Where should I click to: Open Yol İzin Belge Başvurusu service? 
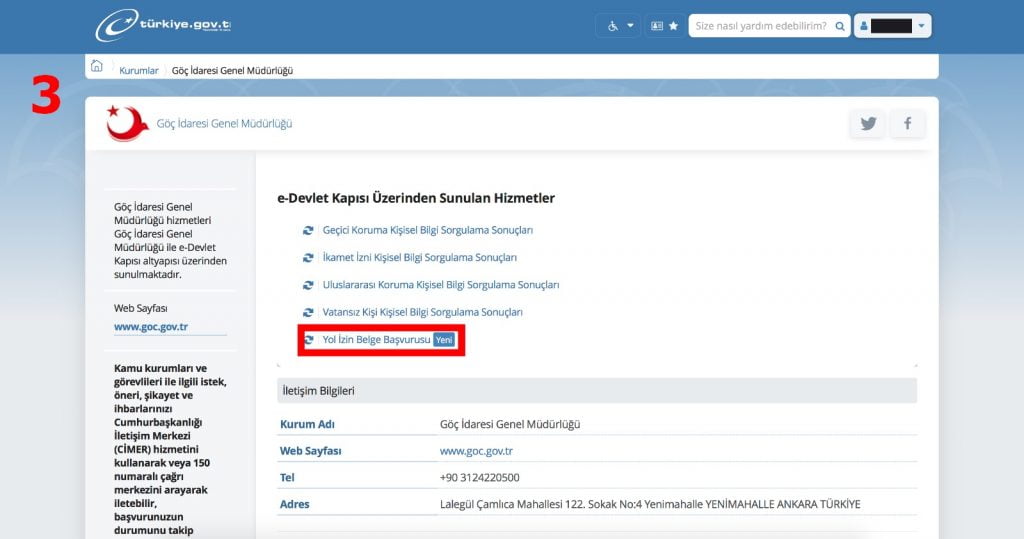point(376,340)
